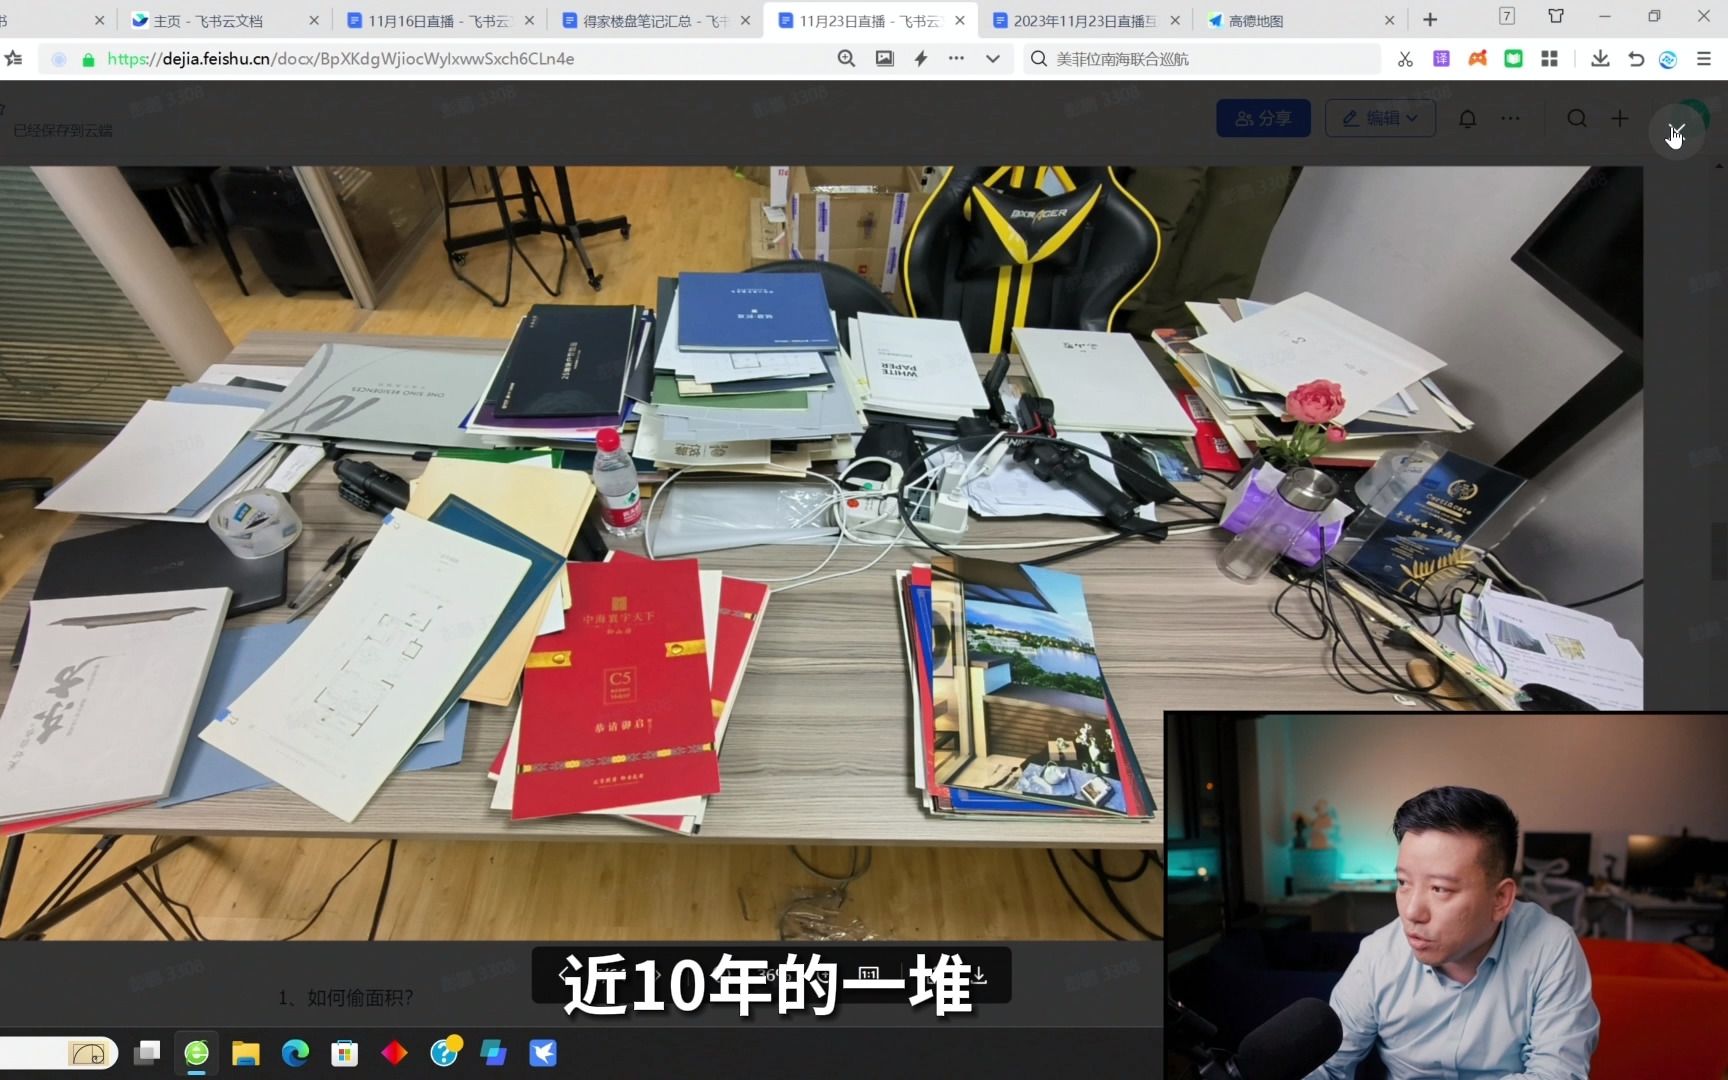Close the image preview overlay
This screenshot has width=1728, height=1080.
1677,131
